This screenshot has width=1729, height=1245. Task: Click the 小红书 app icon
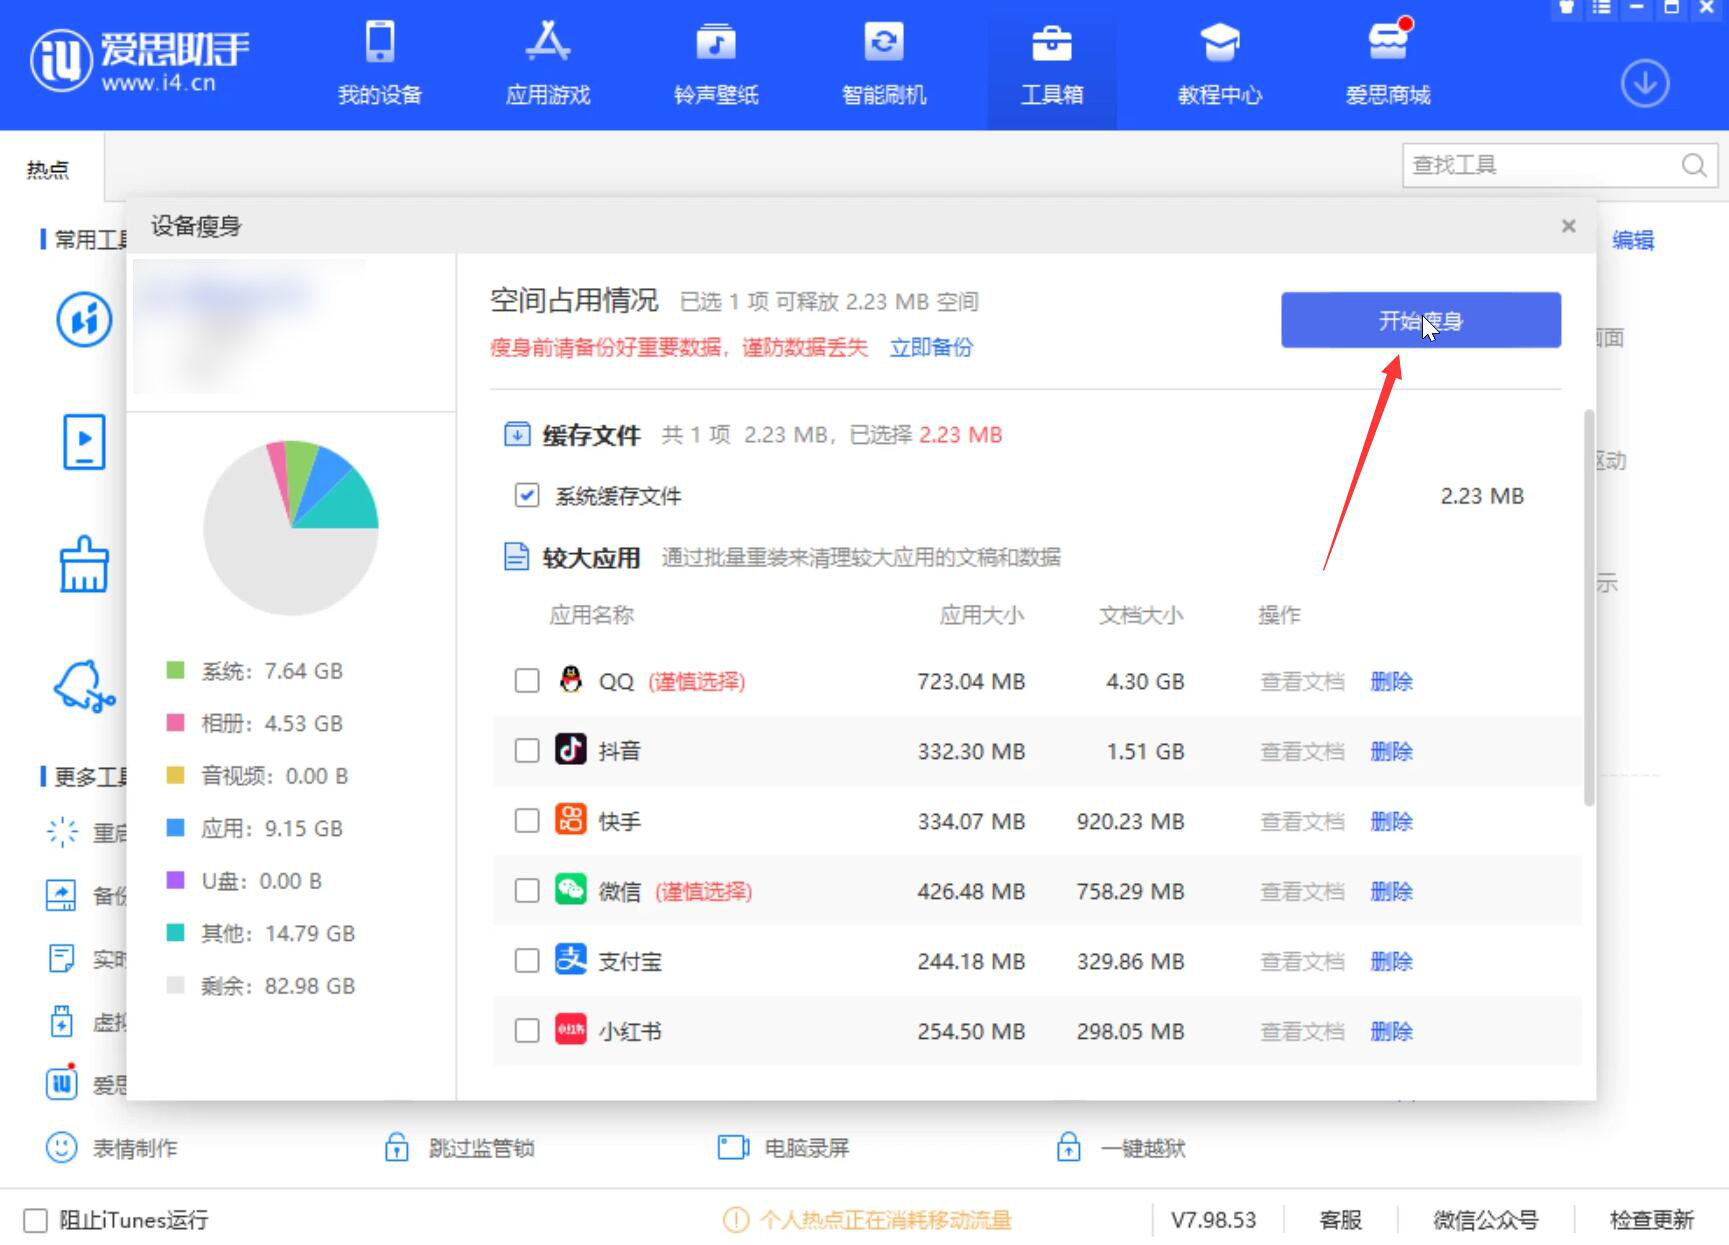click(x=571, y=1029)
